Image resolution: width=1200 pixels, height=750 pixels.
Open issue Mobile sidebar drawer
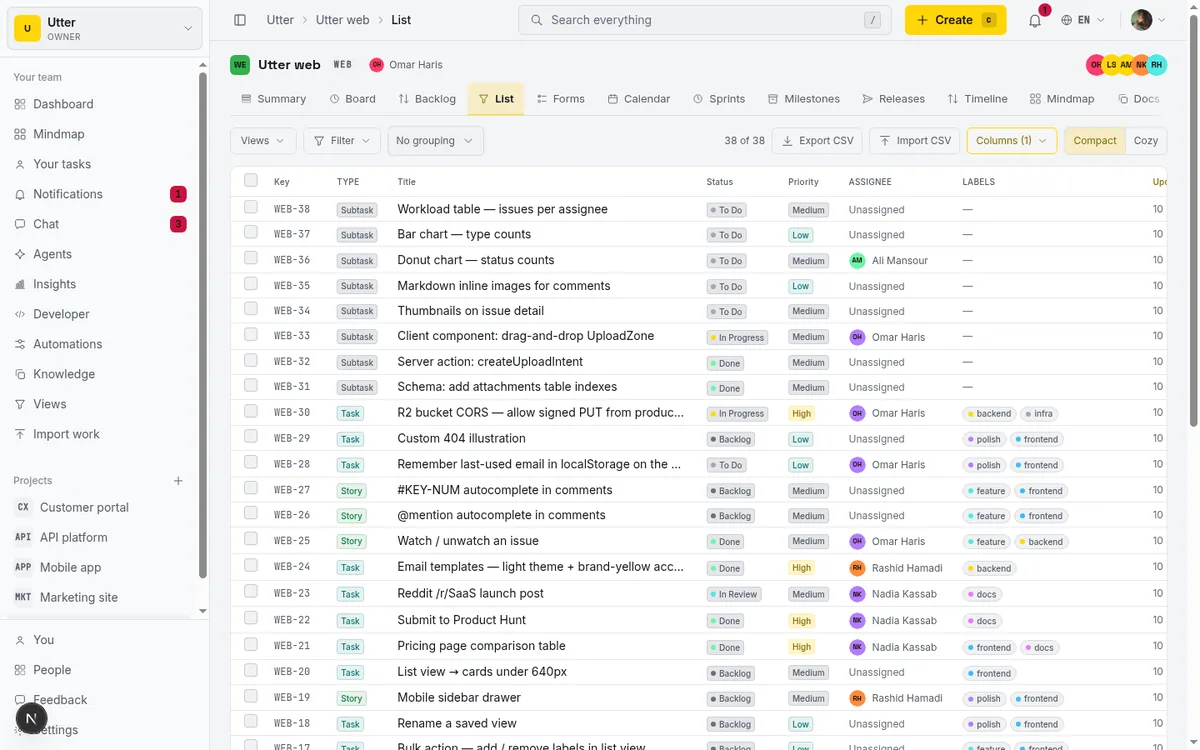459,698
